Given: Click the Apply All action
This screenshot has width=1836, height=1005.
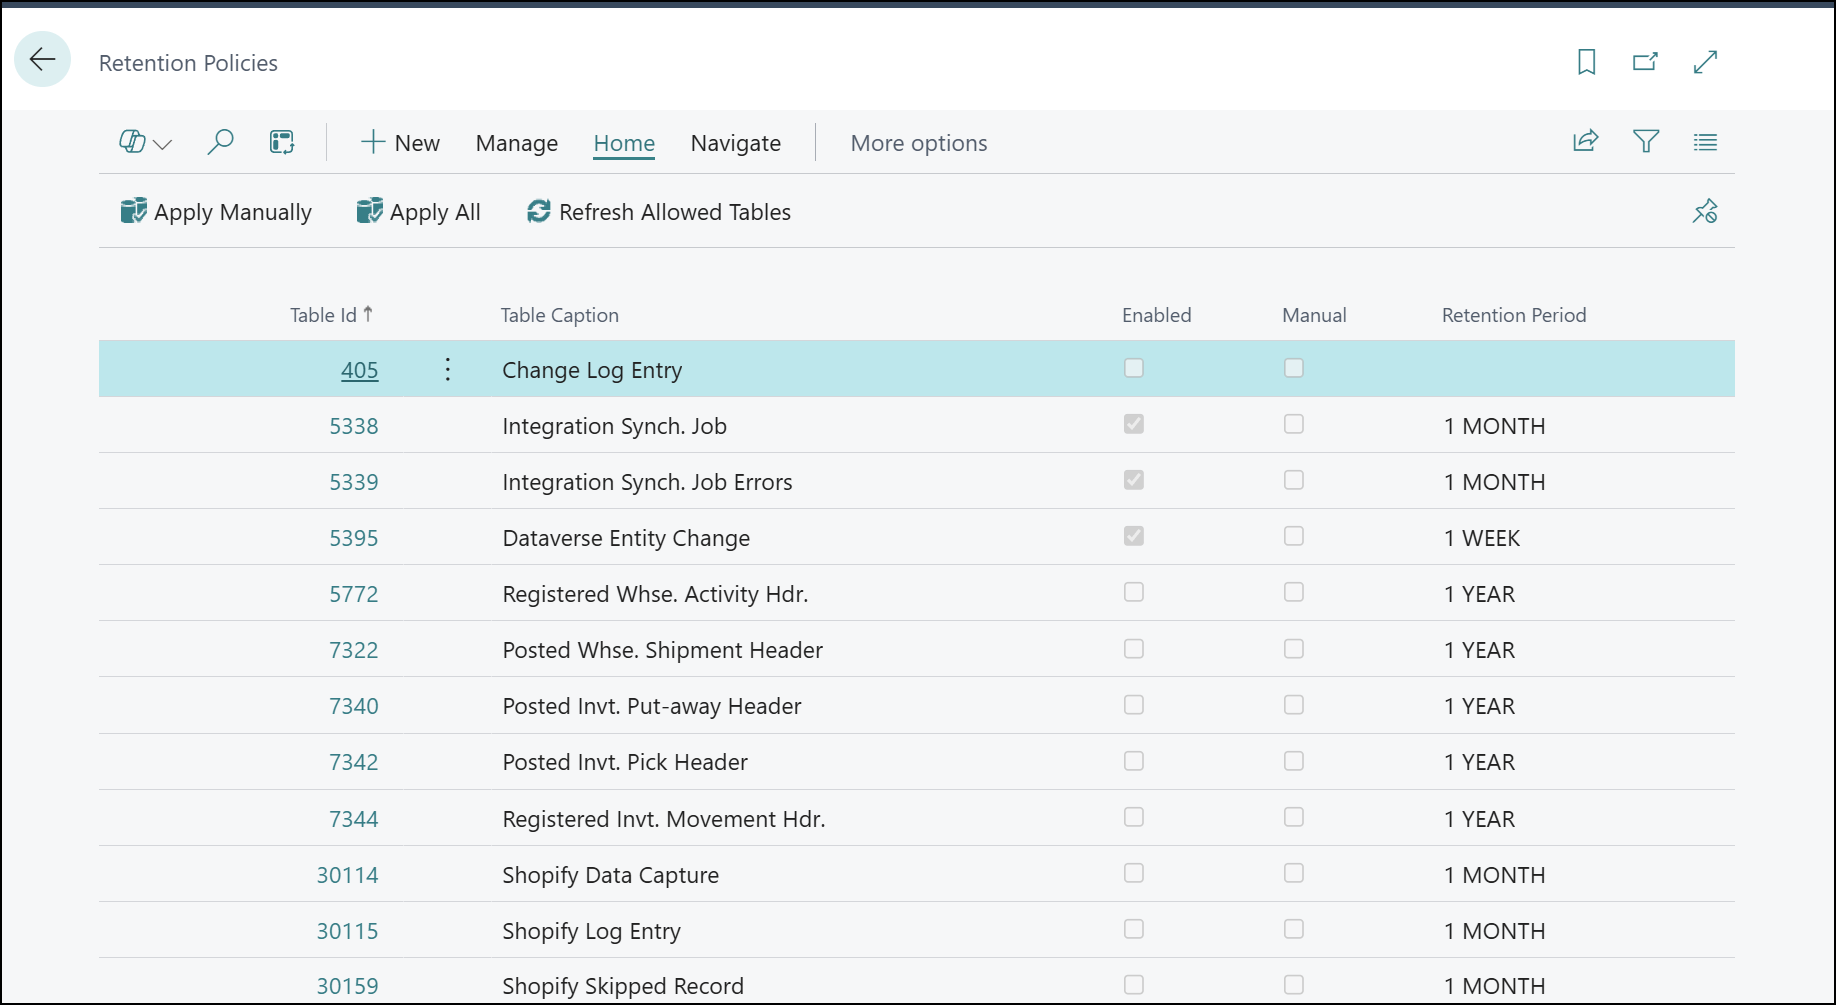Looking at the screenshot, I should [x=418, y=211].
